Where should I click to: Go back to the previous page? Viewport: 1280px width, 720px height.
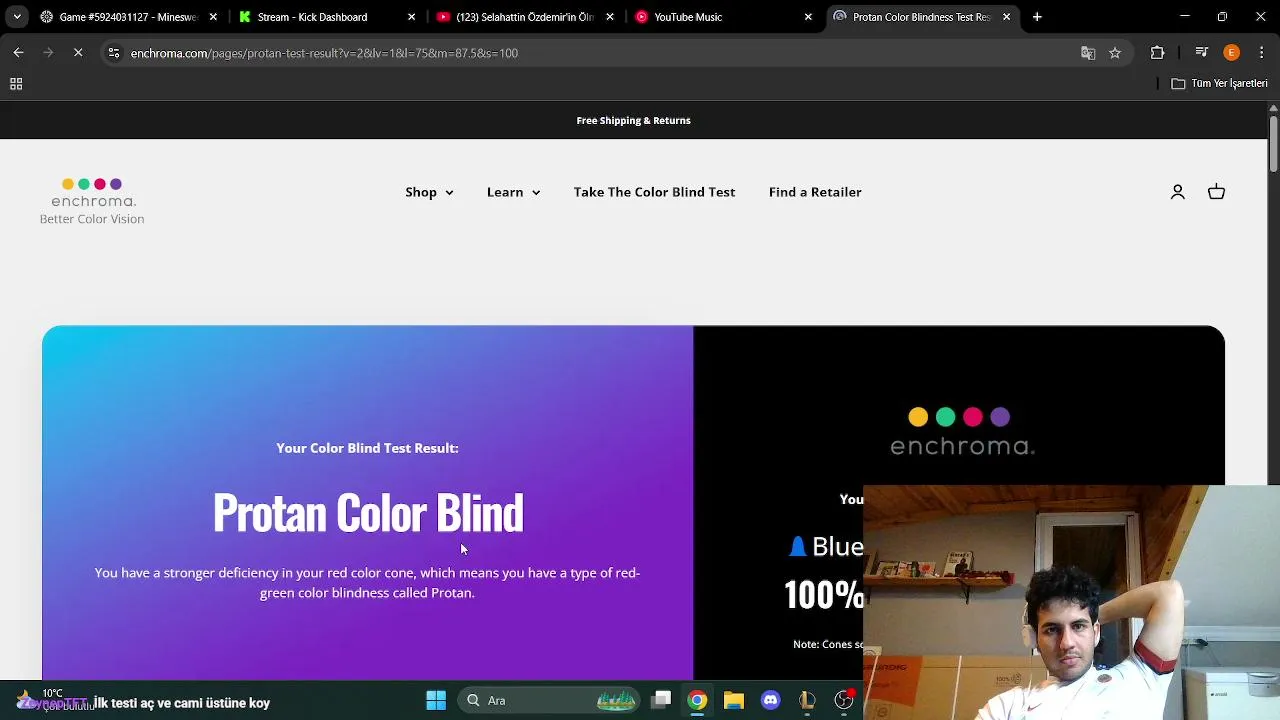(x=18, y=52)
